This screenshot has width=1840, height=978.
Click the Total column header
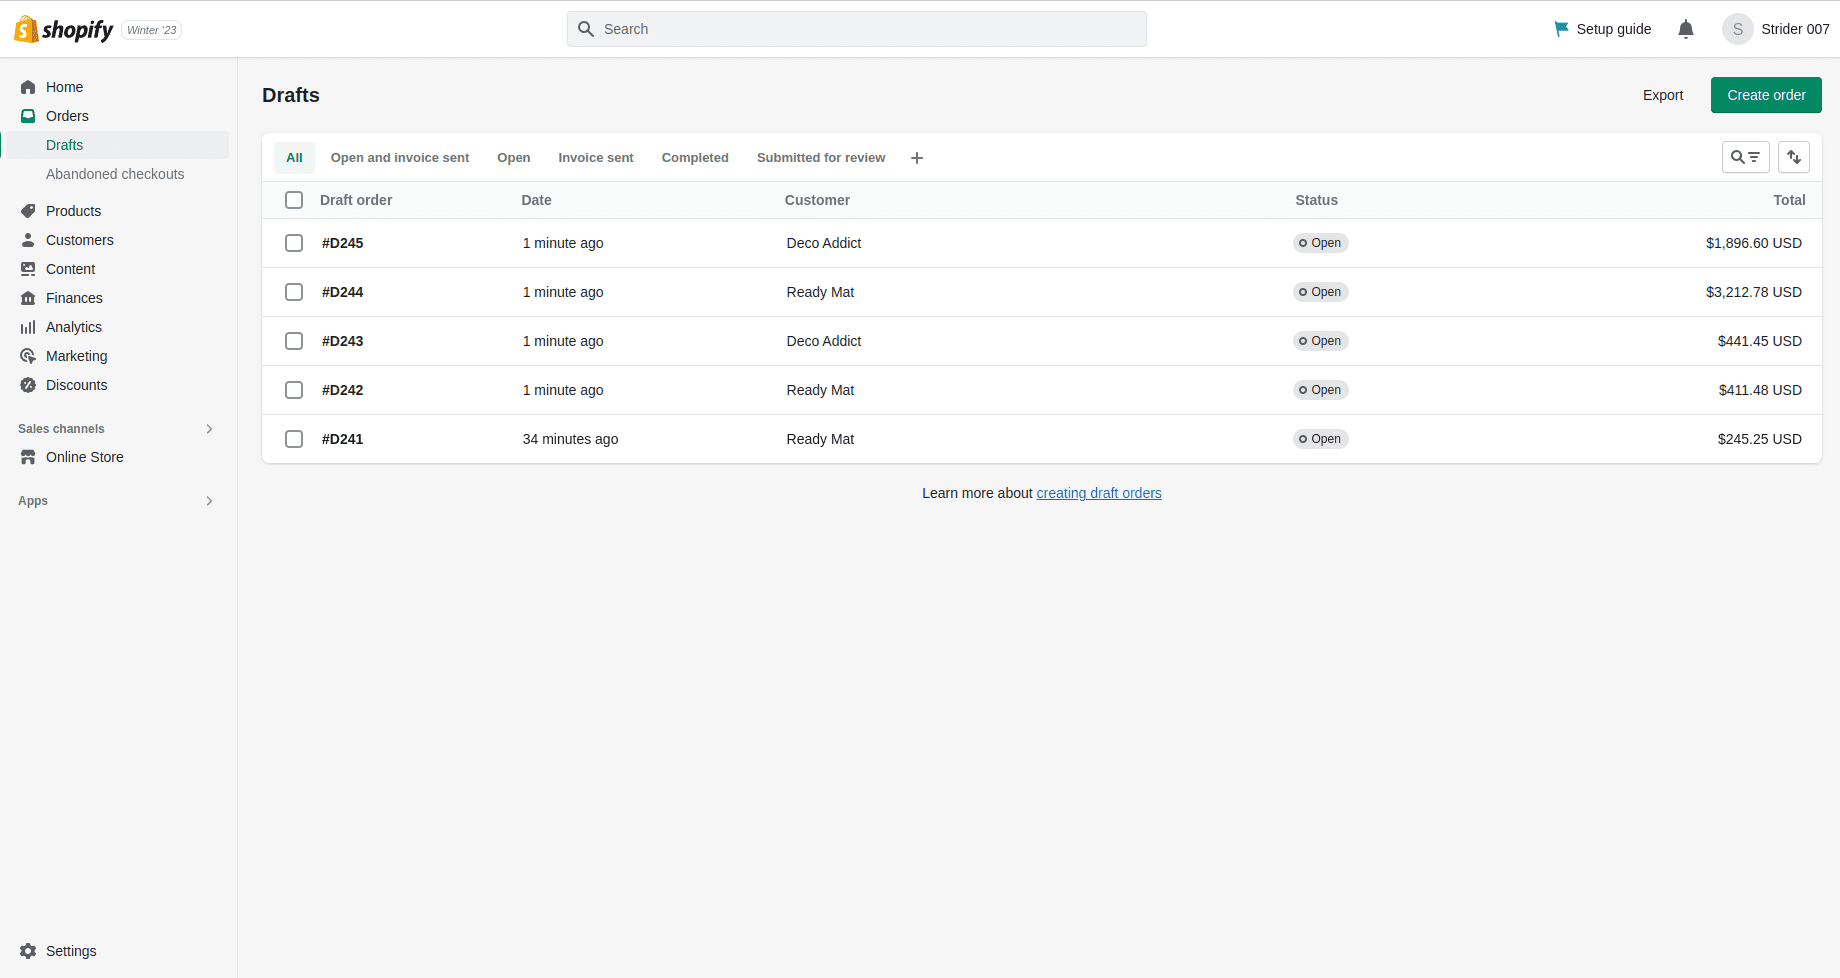1789,200
